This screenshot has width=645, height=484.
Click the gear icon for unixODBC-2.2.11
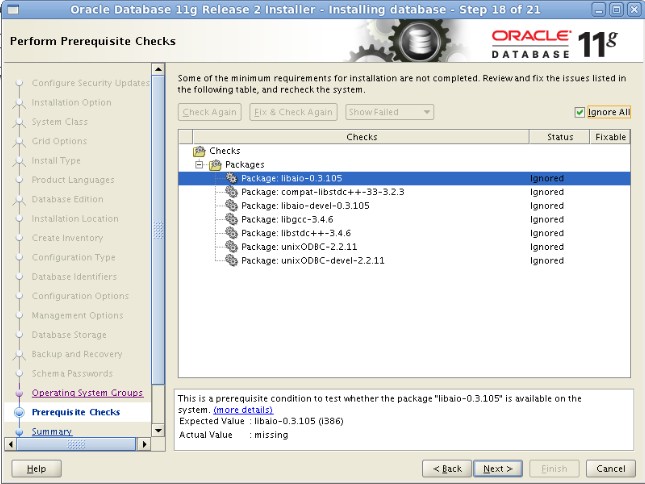(232, 246)
